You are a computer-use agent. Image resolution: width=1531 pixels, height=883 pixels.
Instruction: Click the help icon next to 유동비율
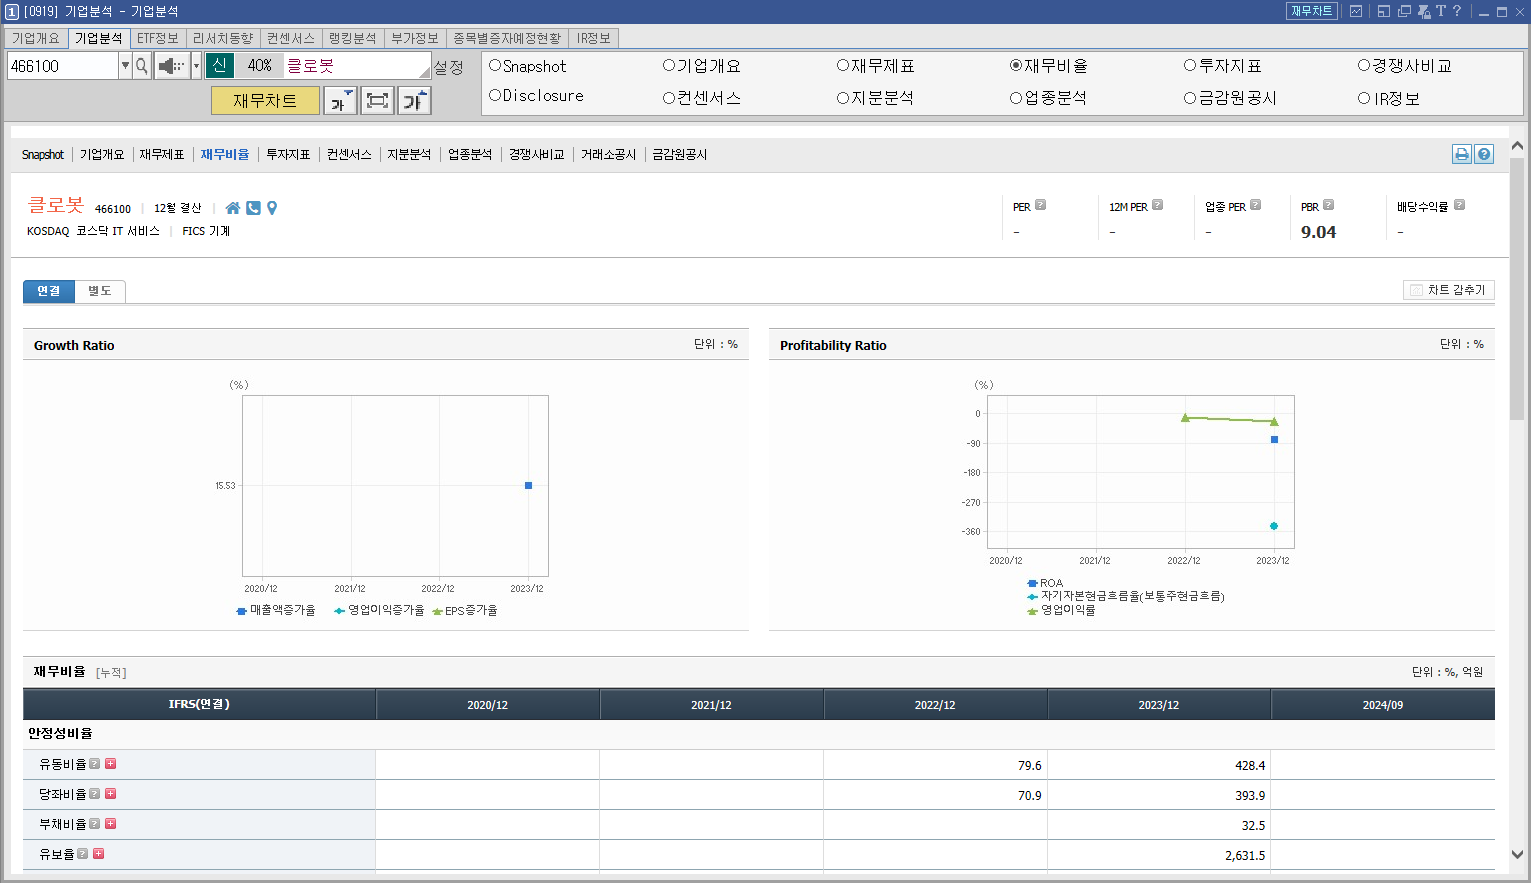(x=94, y=763)
